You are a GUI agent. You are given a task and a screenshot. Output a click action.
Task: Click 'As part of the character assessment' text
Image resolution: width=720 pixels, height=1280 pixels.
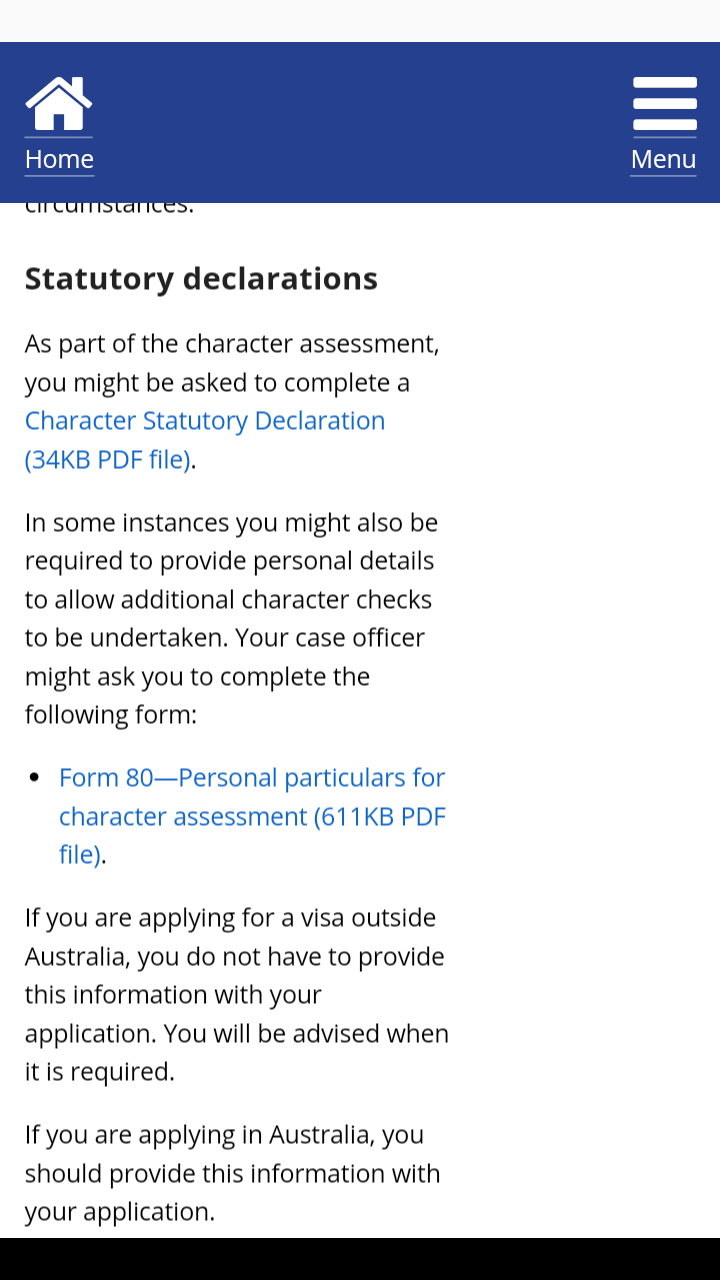click(232, 343)
